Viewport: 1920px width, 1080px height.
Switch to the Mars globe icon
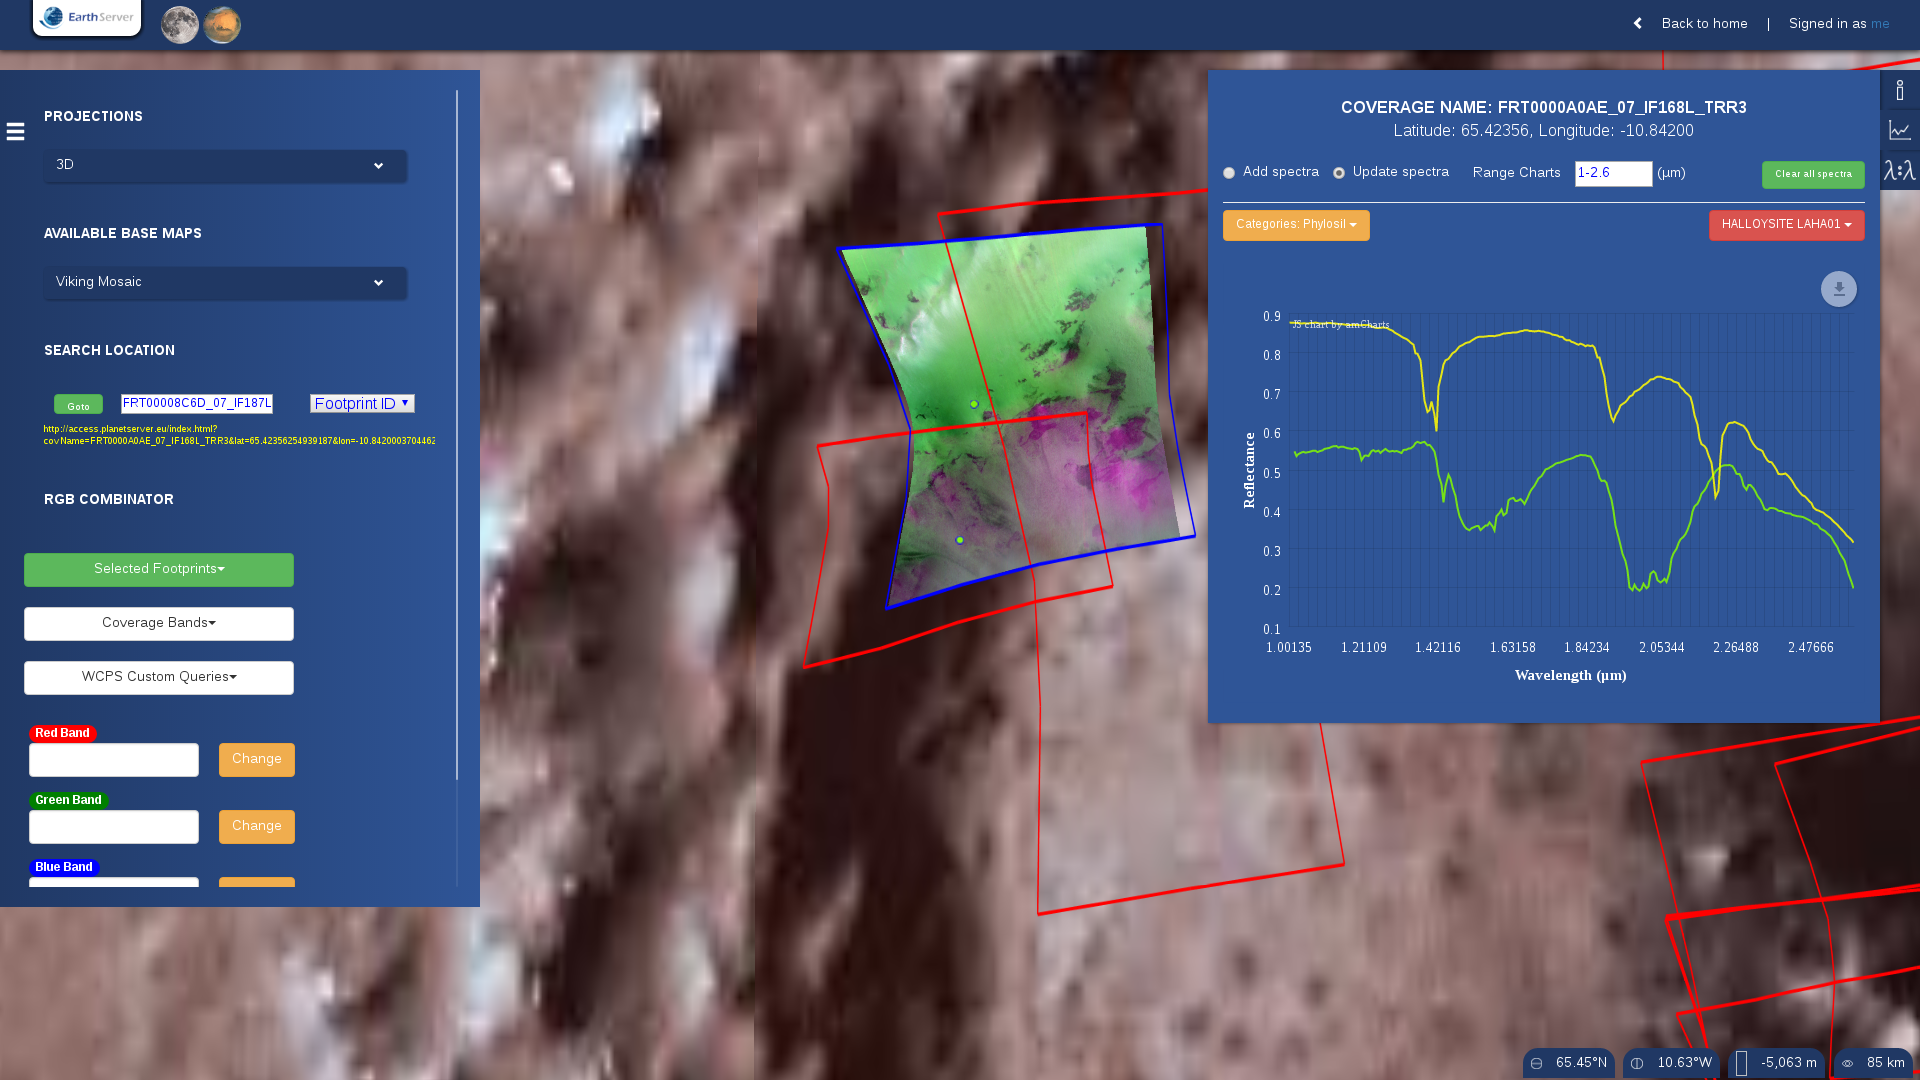point(222,25)
